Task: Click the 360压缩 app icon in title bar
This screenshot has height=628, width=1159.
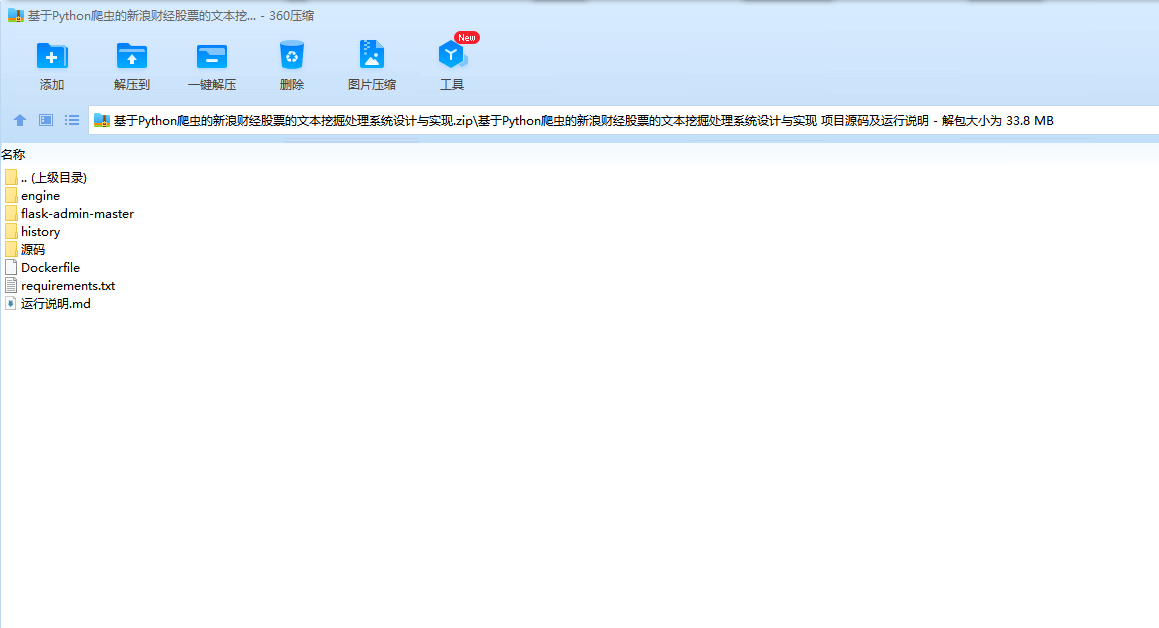Action: click(16, 16)
